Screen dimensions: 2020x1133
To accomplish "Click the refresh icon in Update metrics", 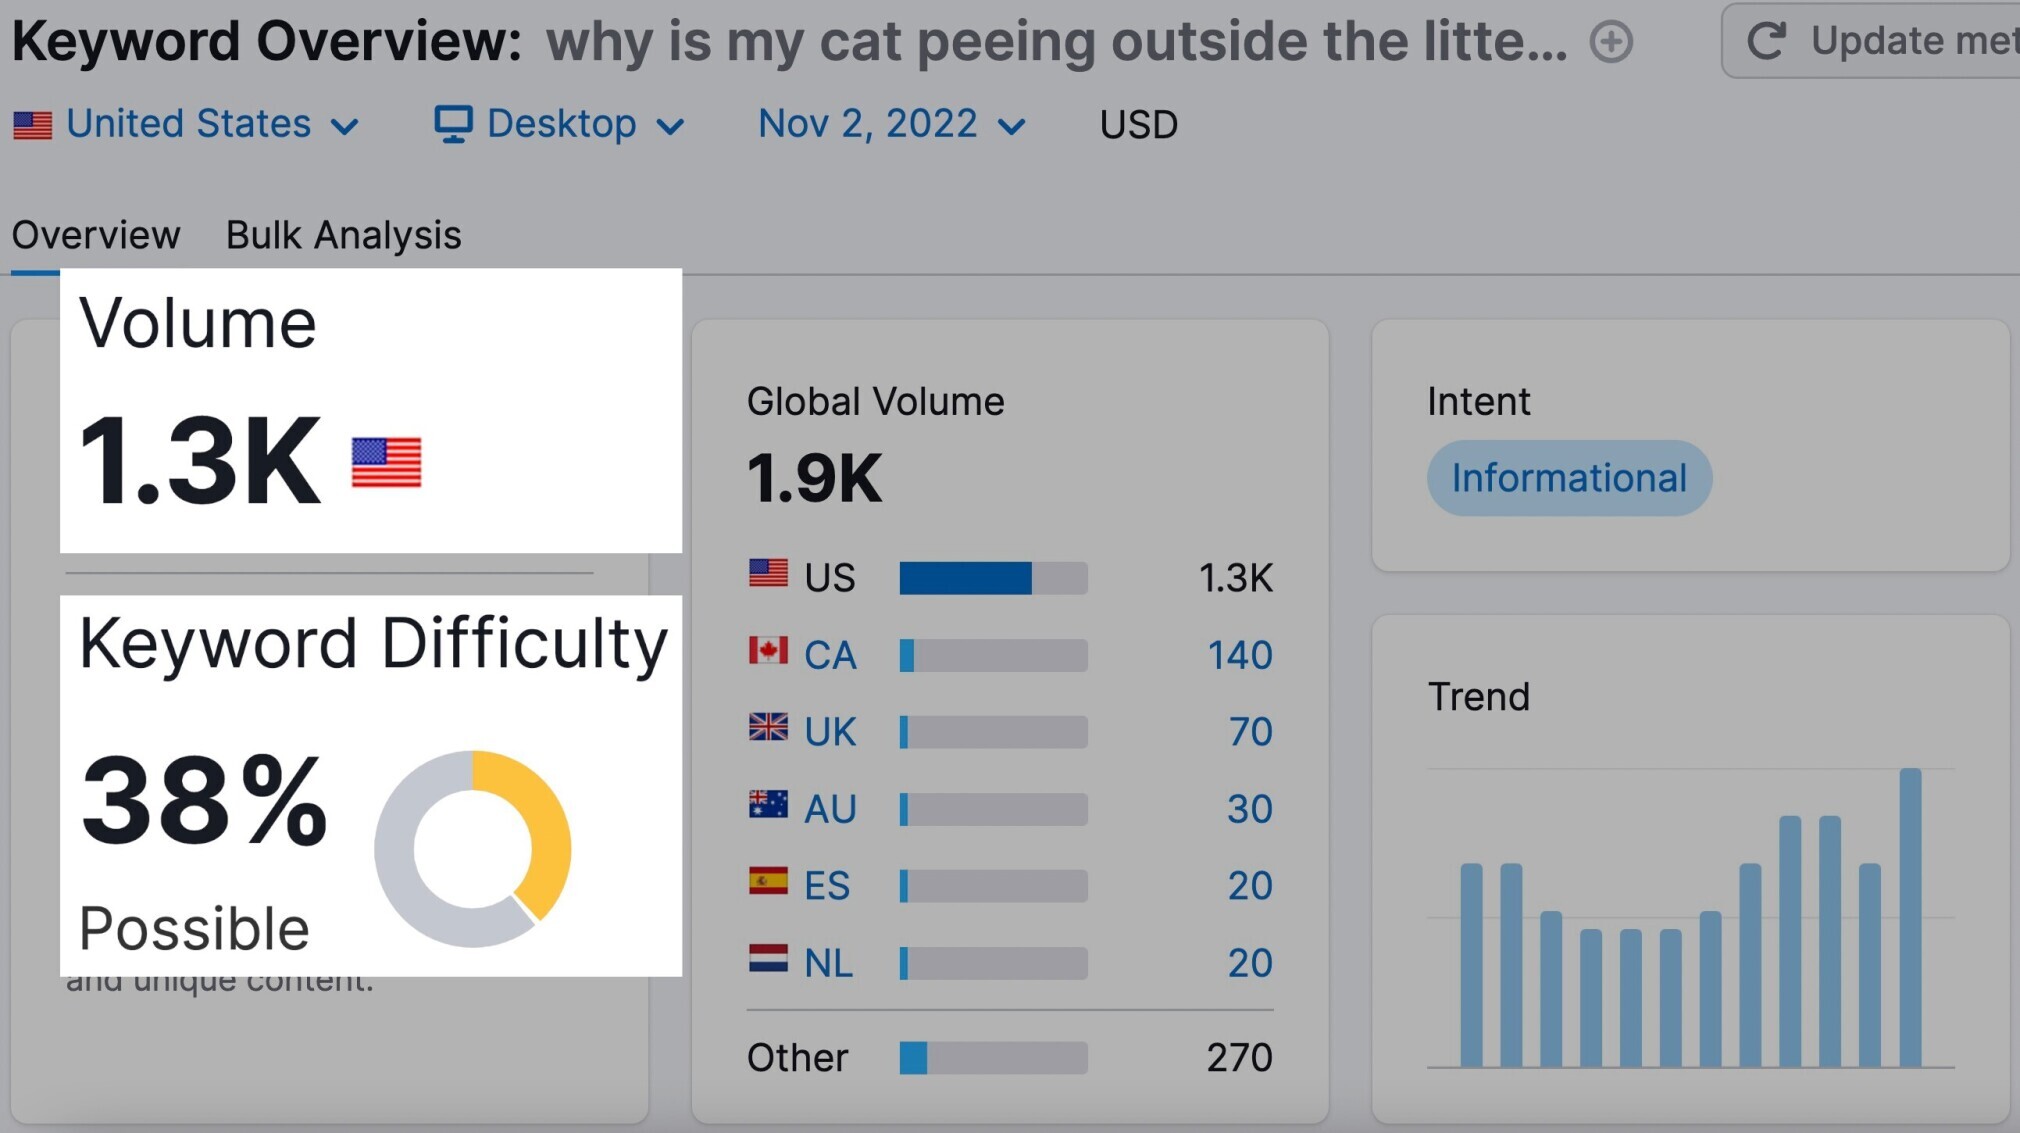I will [x=1766, y=41].
